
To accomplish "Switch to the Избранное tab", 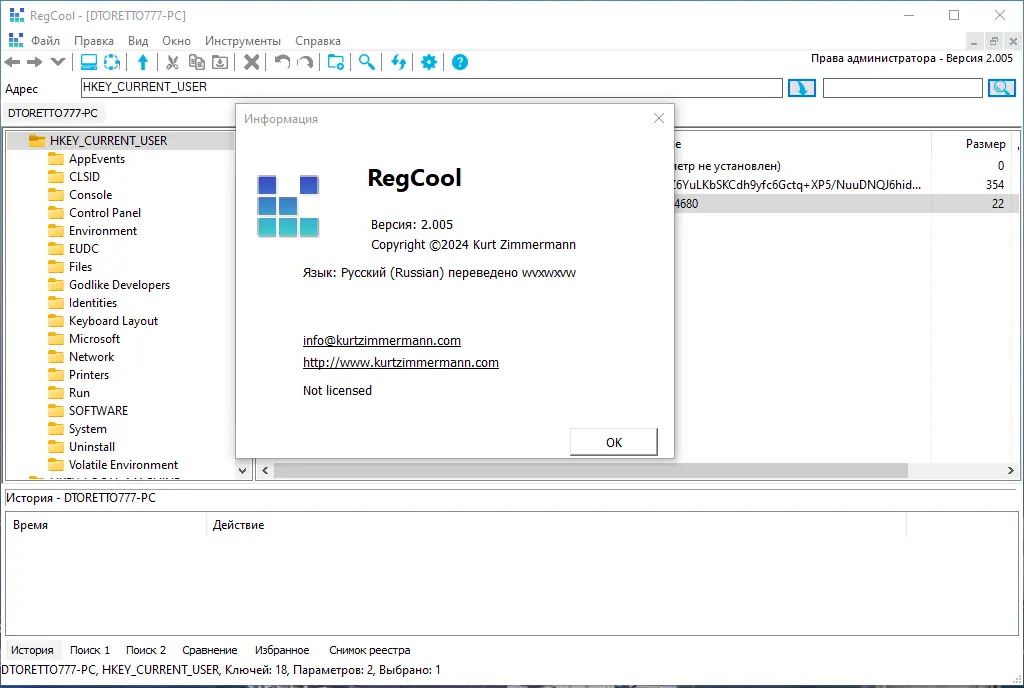I will [x=282, y=650].
